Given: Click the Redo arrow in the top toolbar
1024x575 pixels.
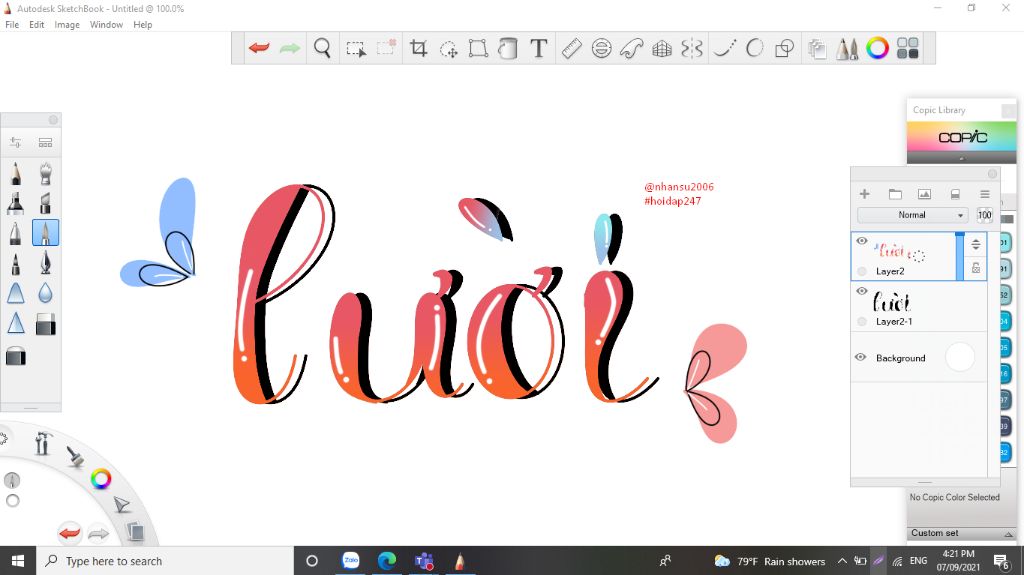Looking at the screenshot, I should tap(289, 48).
